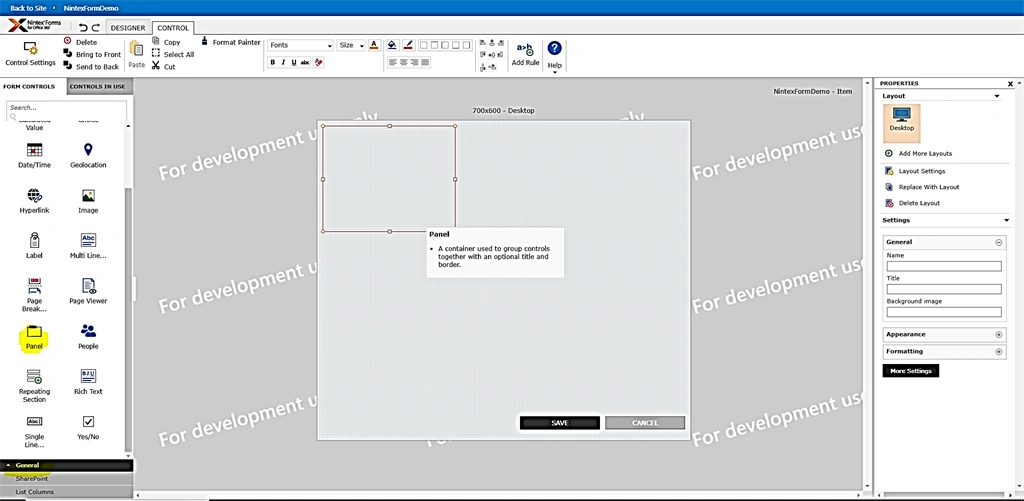Screen dimensions: 1024x501
Task: Select the Date/Time control
Action: click(x=34, y=155)
